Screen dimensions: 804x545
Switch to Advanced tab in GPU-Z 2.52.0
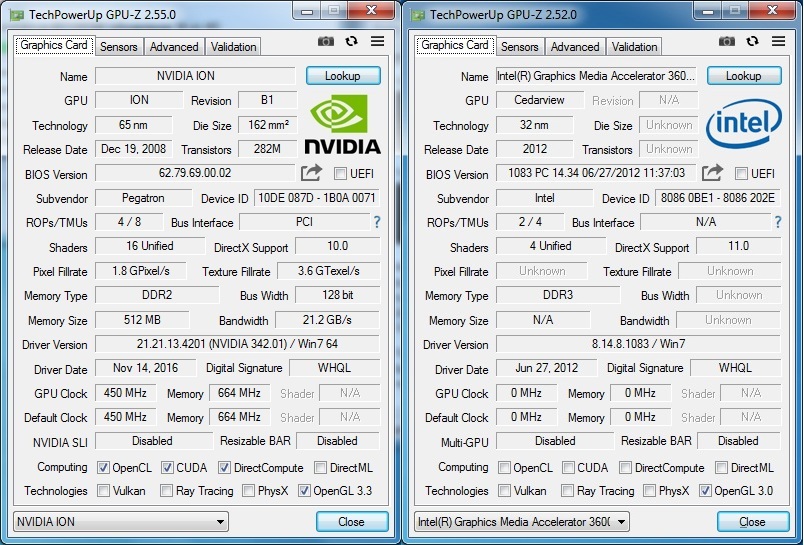coord(575,47)
